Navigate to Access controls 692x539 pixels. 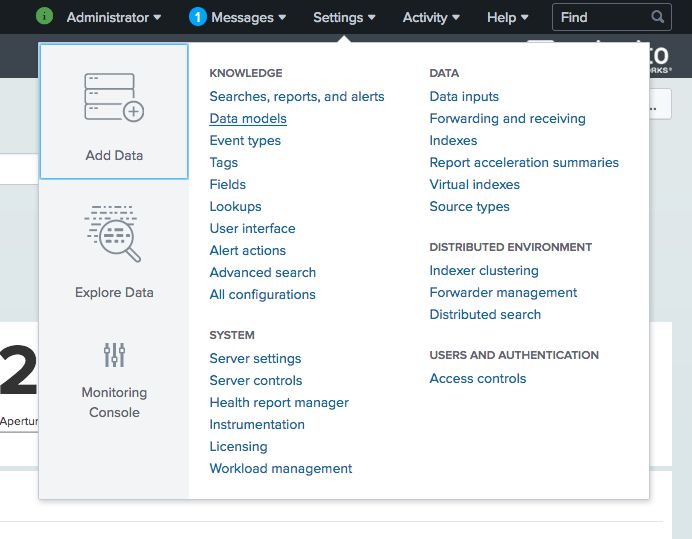pyautogui.click(x=477, y=379)
